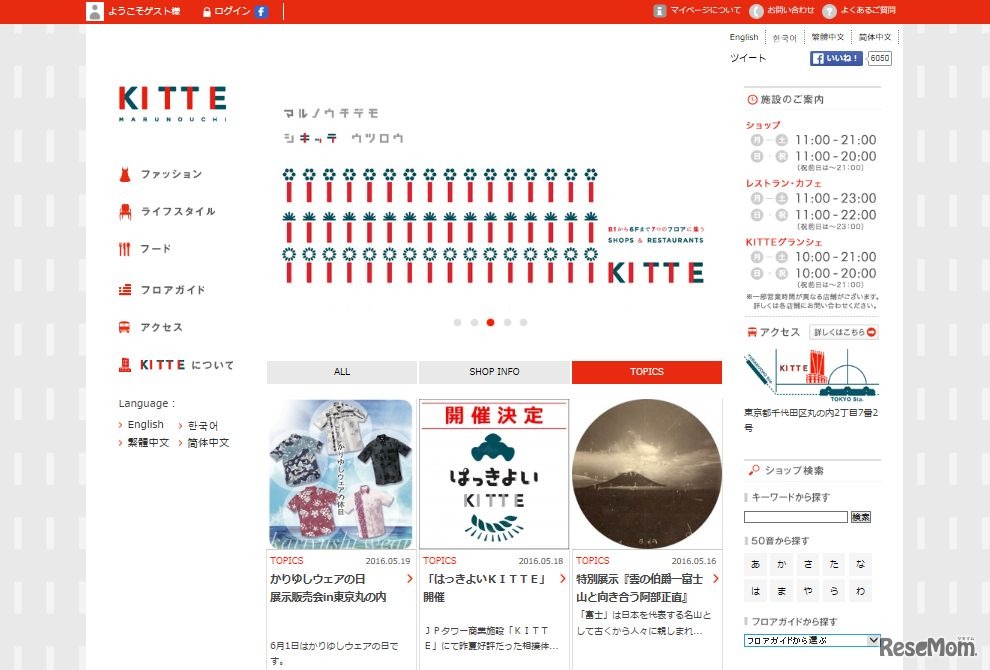This screenshot has width=990, height=670.
Task: Open the My Page info icon
Action: coord(659,11)
